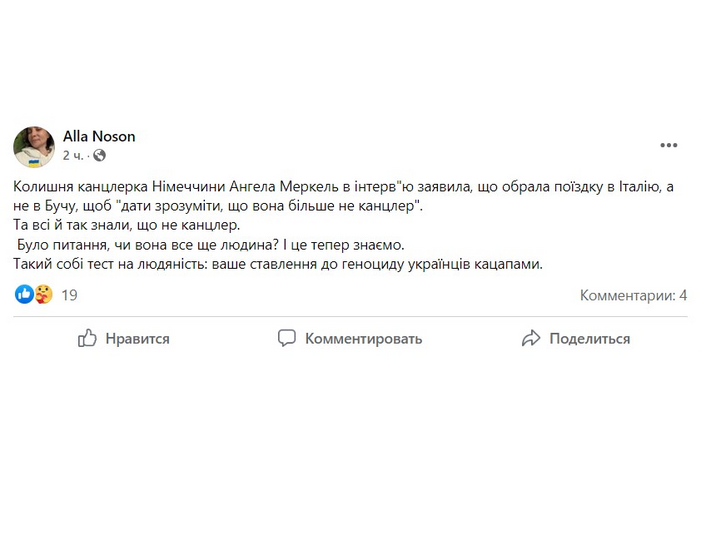Show who reacted via the 19 count
Viewport: 701px width, 535px height.
(69, 295)
